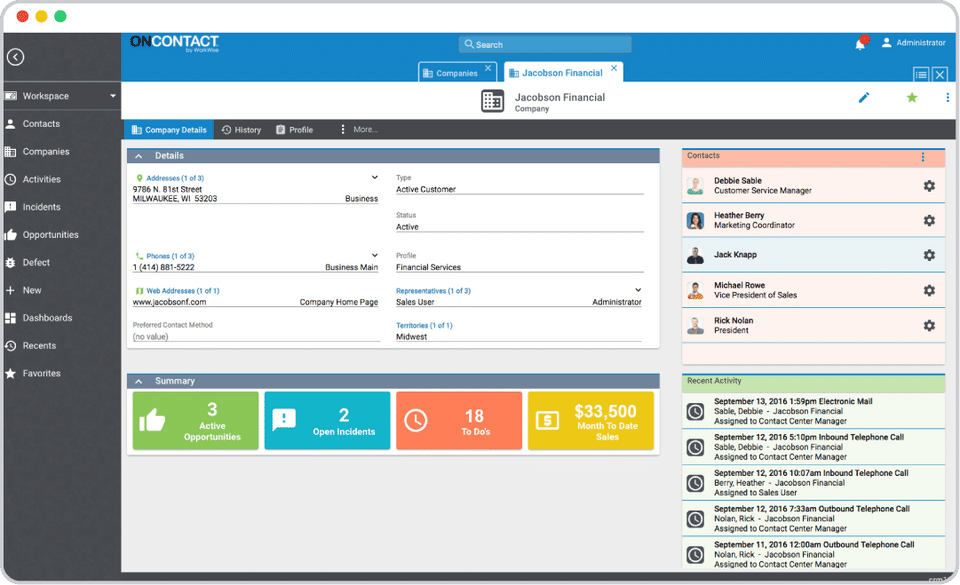Open the Contacts panel three-dot menu

coord(922,157)
